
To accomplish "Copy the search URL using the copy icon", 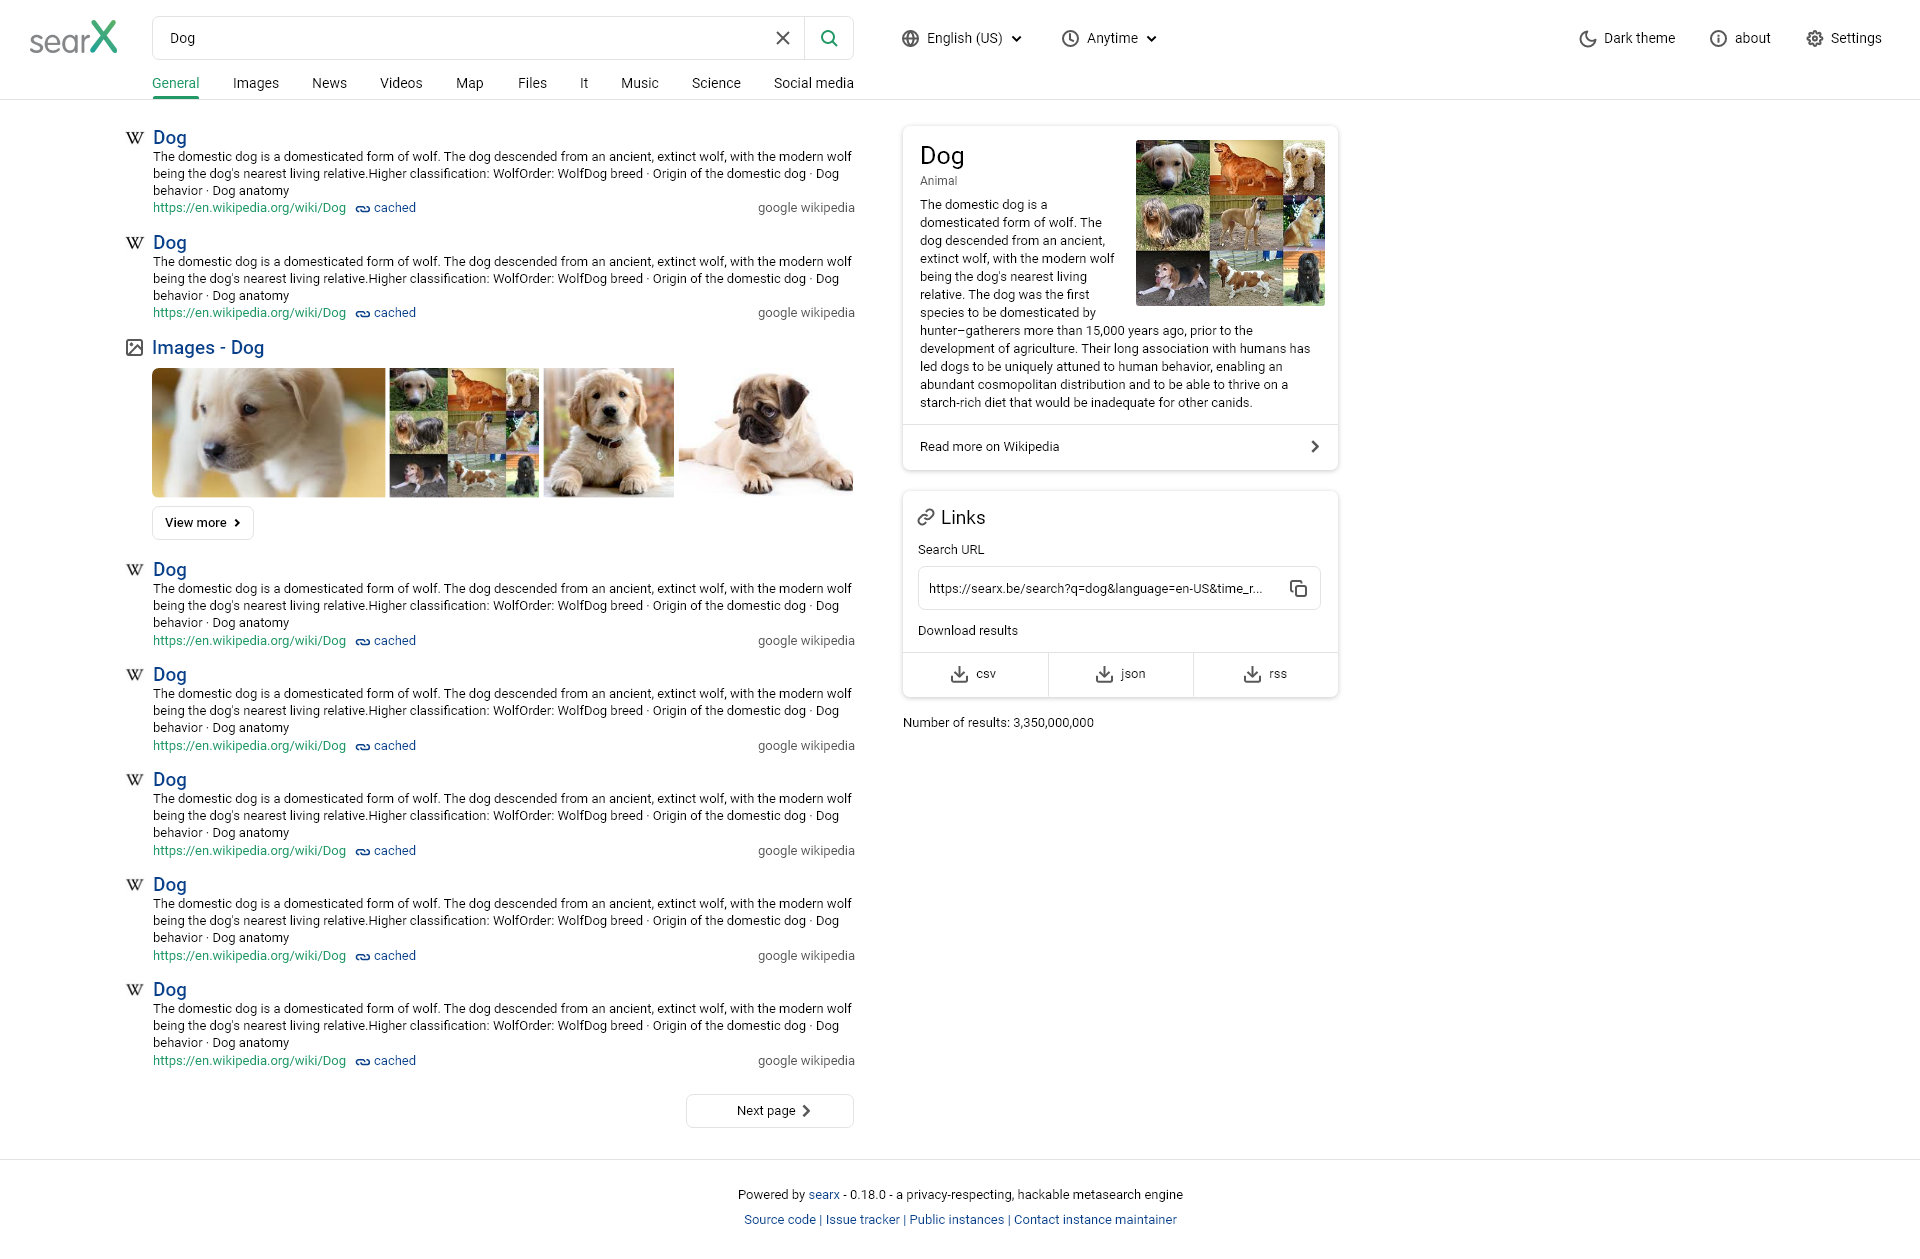I will pyautogui.click(x=1298, y=588).
